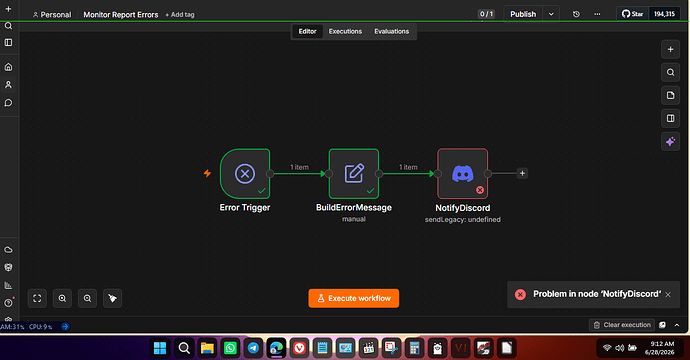
Task: Click the plus icon atop the left sidebar
Action: pos(8,9)
